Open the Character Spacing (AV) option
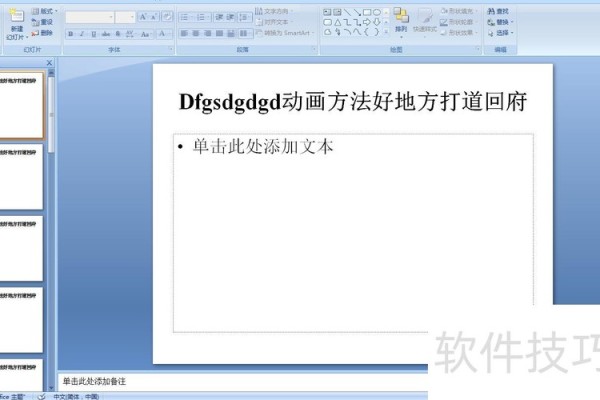This screenshot has width=600, height=400. click(130, 34)
